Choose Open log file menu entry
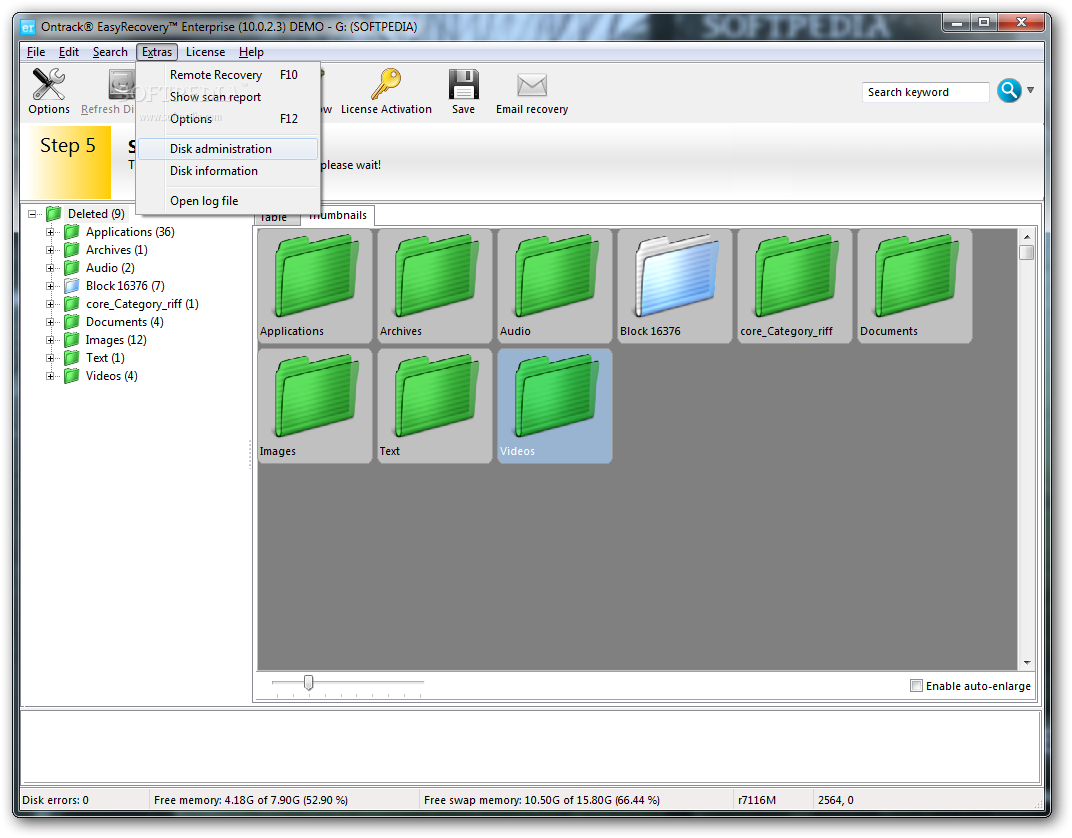 [x=229, y=200]
